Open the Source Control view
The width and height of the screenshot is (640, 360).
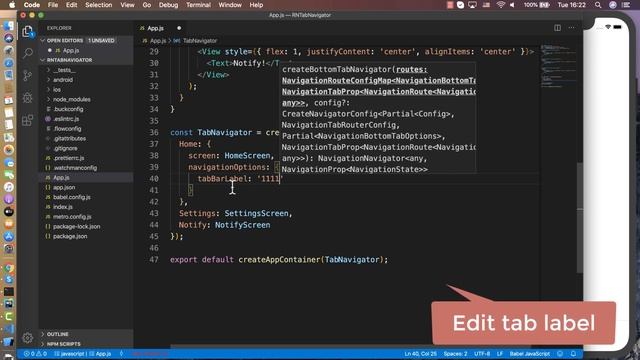pos(27,76)
